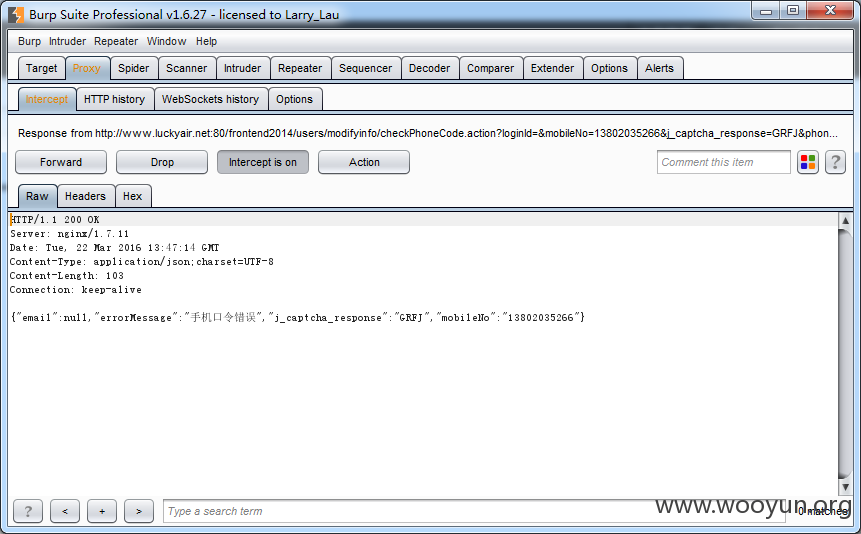Click the Connection: keep-alive line
Screen dimensions: 861x534
[75, 290]
